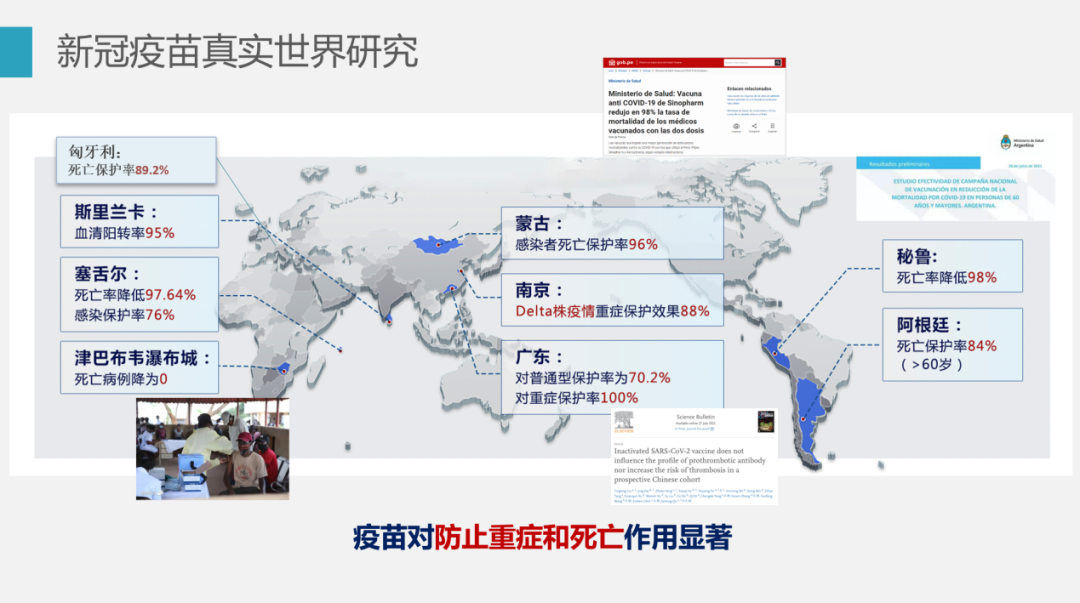Click the search magnifier icon on the gob.pe page
The image size is (1080, 603).
coord(777,62)
